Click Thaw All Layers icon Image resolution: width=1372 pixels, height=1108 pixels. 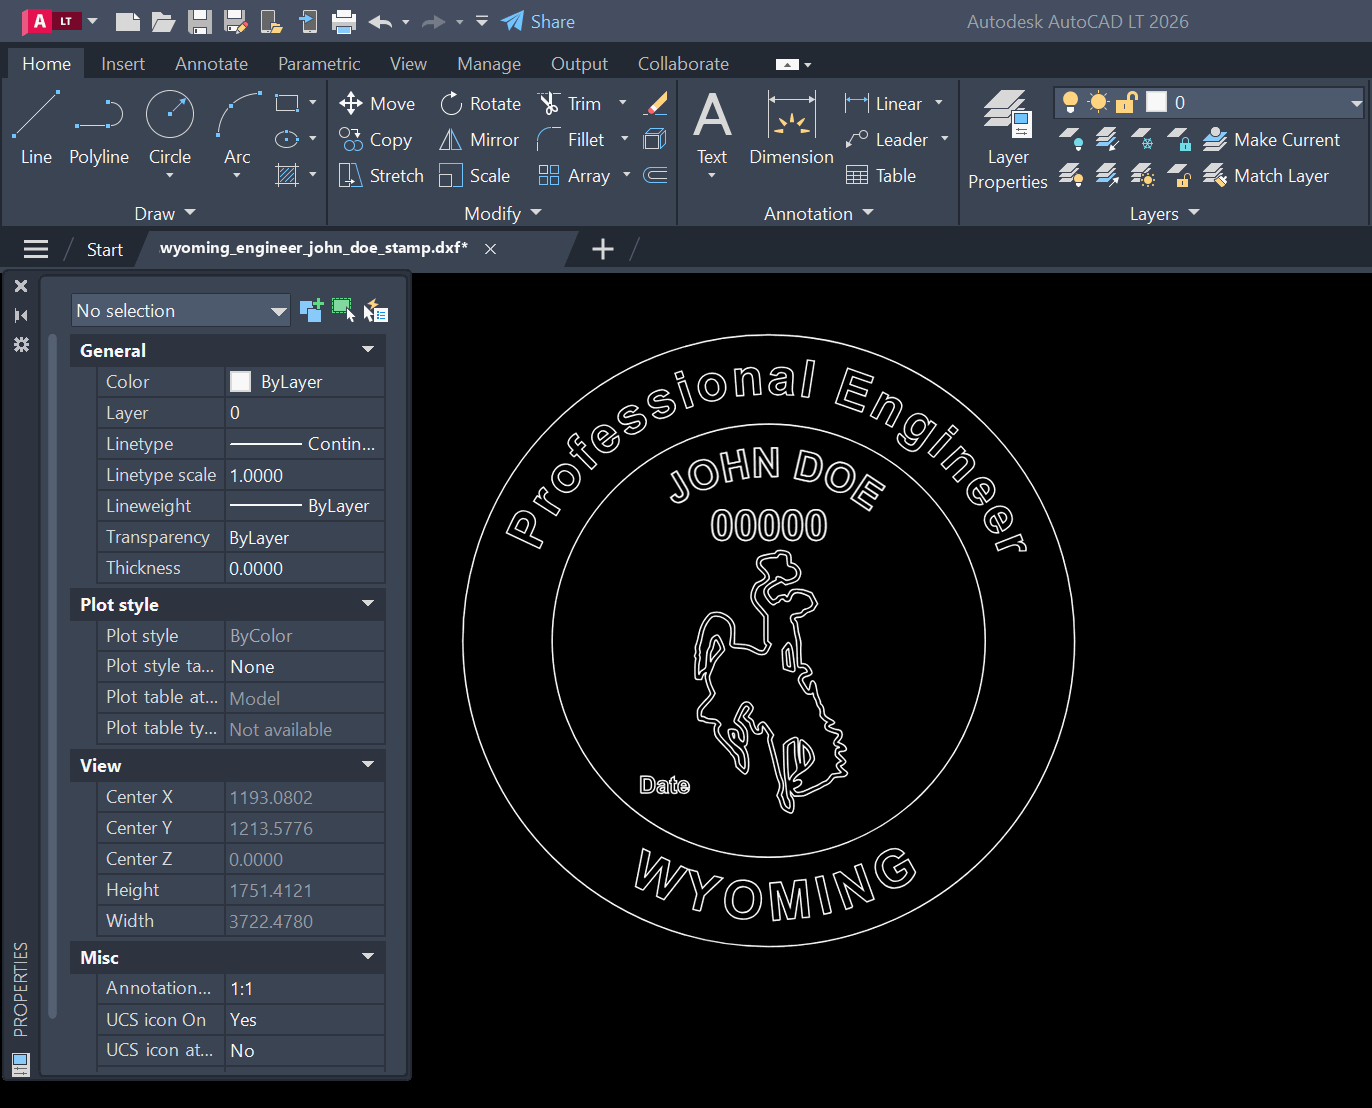click(x=1143, y=175)
